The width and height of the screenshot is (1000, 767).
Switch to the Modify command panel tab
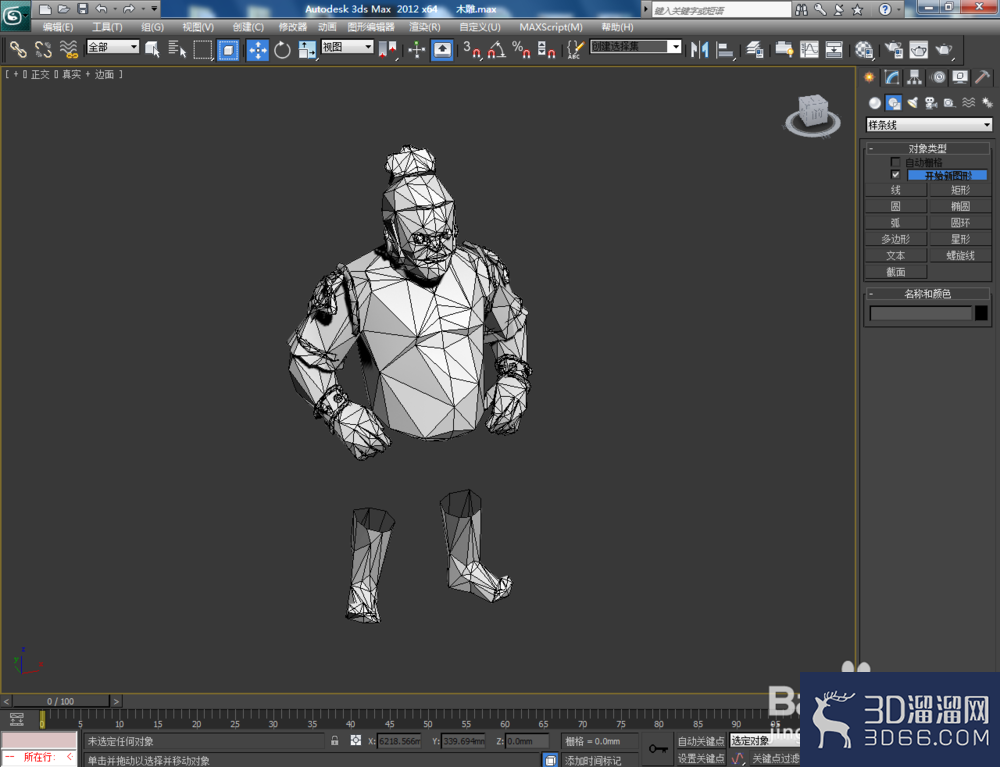pyautogui.click(x=892, y=78)
